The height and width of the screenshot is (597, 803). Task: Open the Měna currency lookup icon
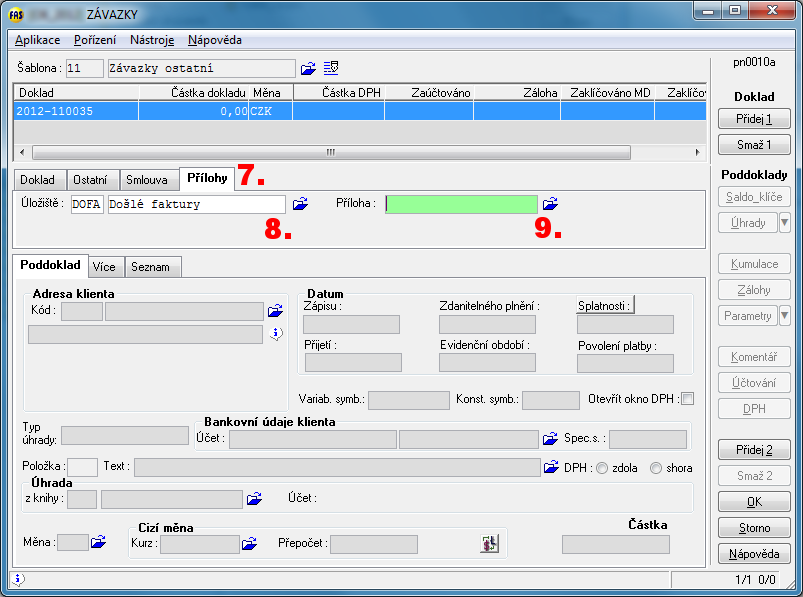pyautogui.click(x=98, y=542)
